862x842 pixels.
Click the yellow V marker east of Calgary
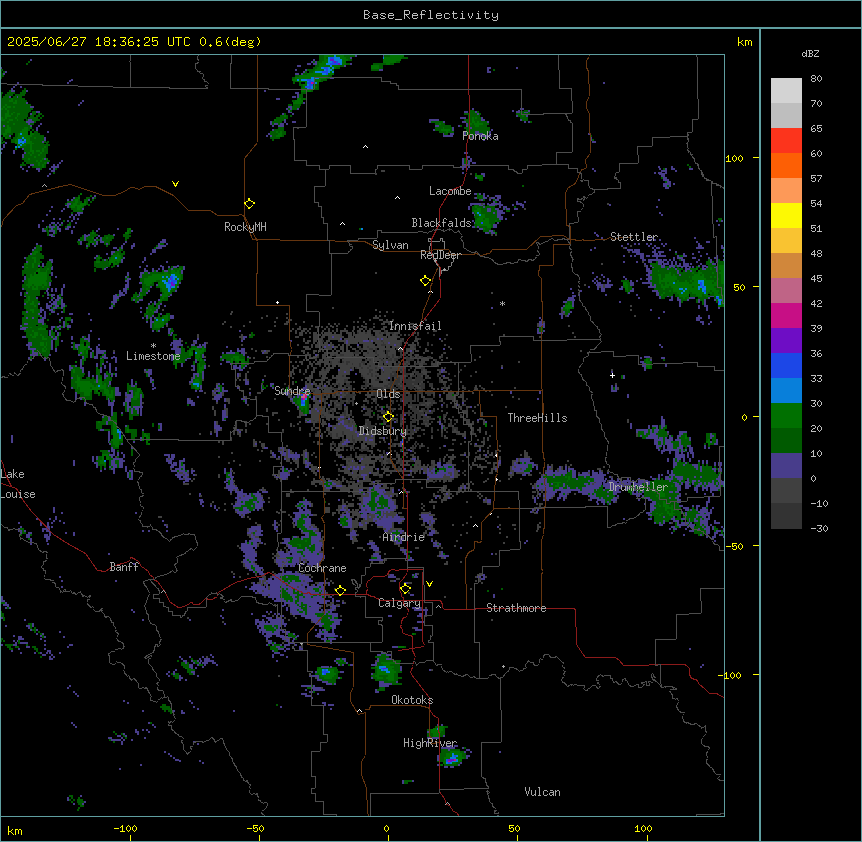(x=429, y=584)
